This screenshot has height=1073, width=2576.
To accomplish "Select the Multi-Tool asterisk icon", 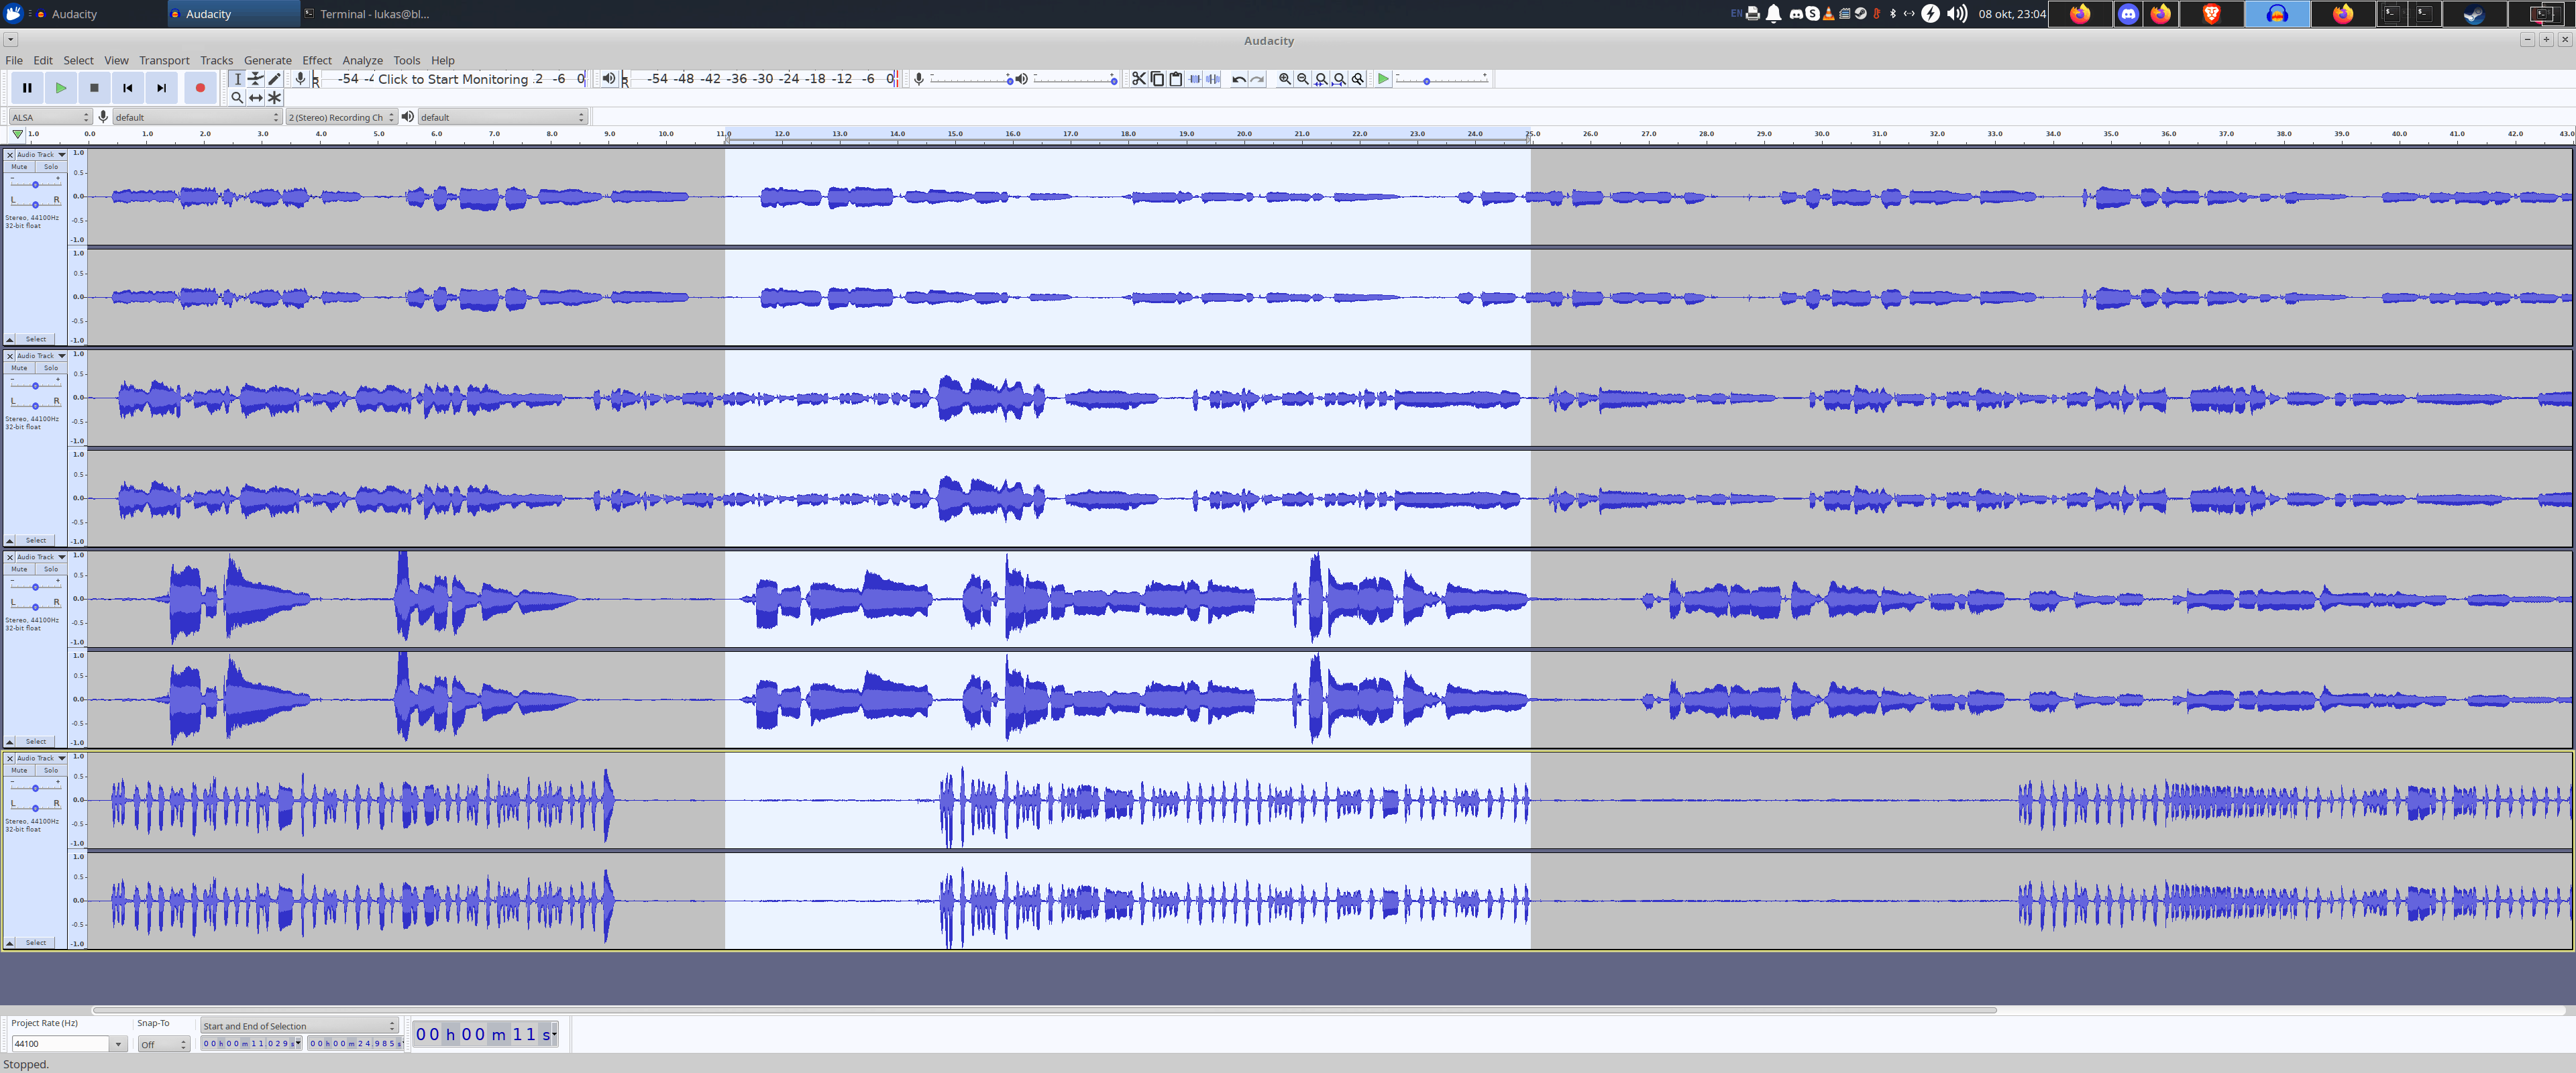I will coord(274,98).
